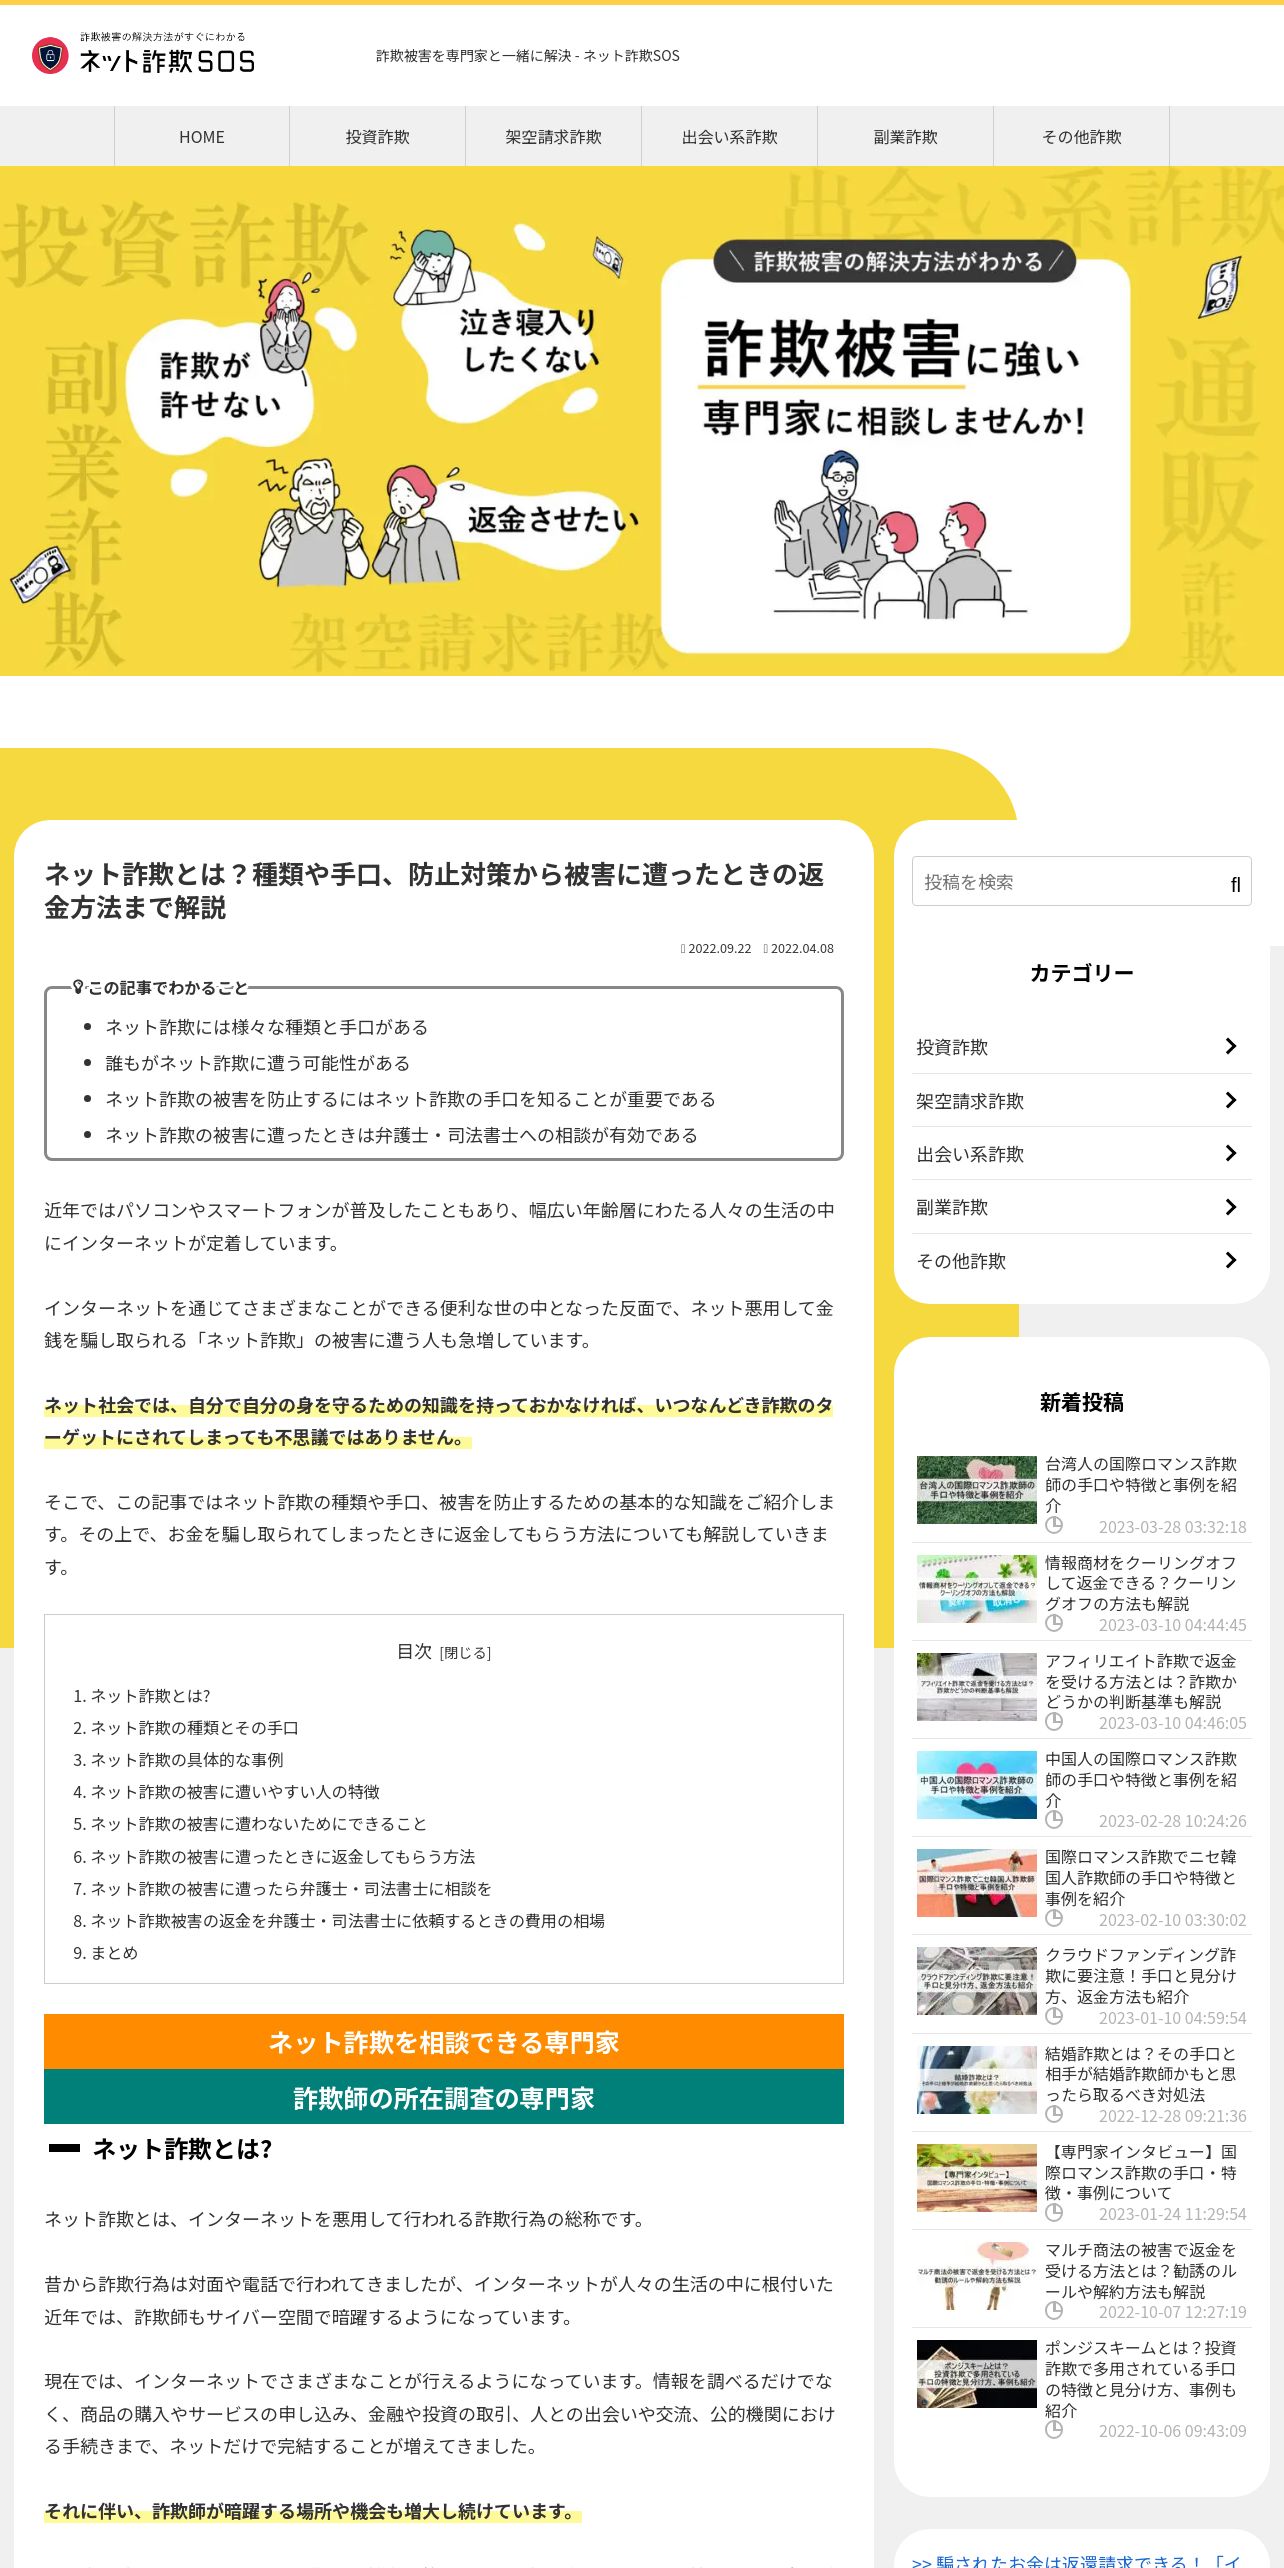This screenshot has width=1284, height=2568.
Task: Open thumbnail for マルチ商法 post
Action: coord(977,2276)
